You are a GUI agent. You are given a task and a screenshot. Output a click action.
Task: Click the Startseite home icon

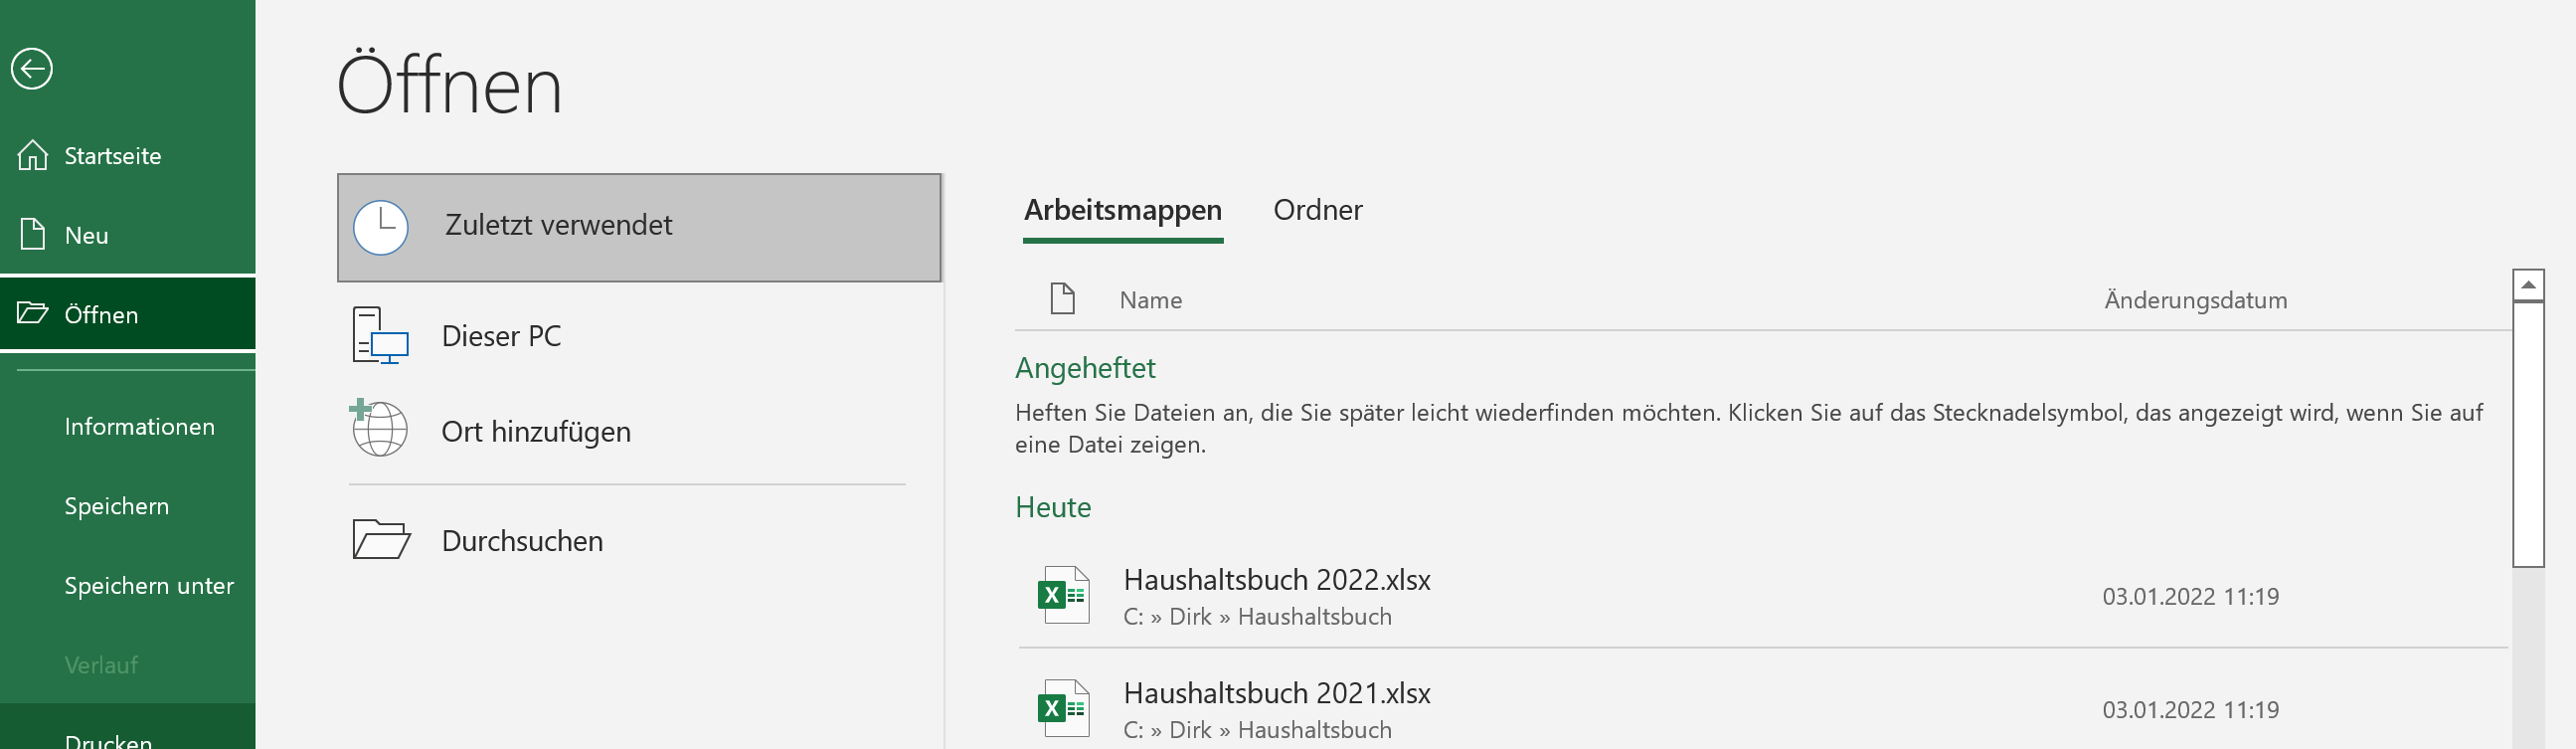32,155
